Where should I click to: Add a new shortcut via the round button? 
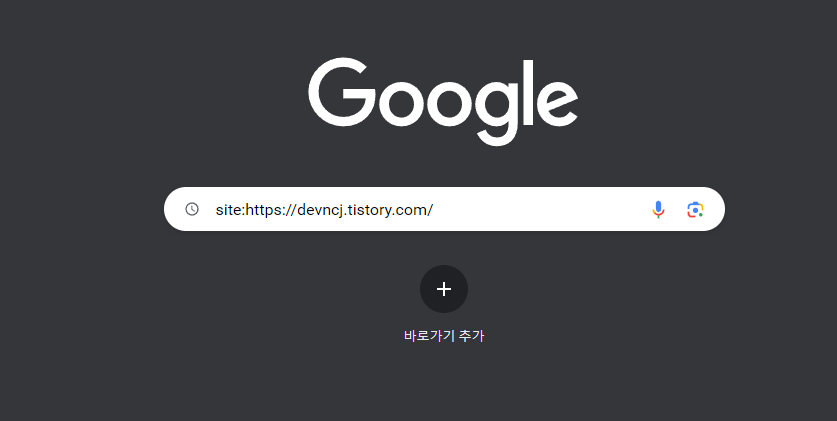point(444,289)
